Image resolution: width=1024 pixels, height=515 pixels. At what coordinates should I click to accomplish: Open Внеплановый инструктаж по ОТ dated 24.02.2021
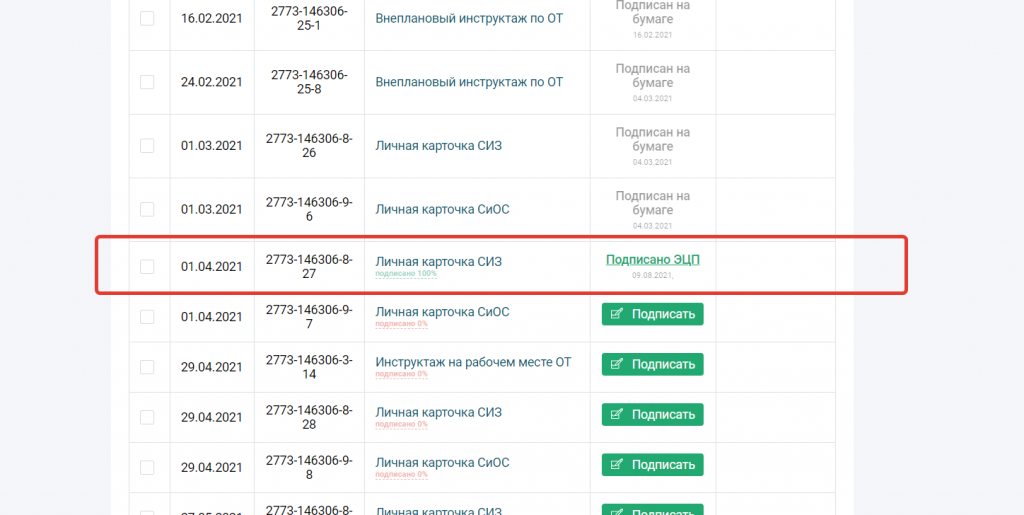point(469,82)
